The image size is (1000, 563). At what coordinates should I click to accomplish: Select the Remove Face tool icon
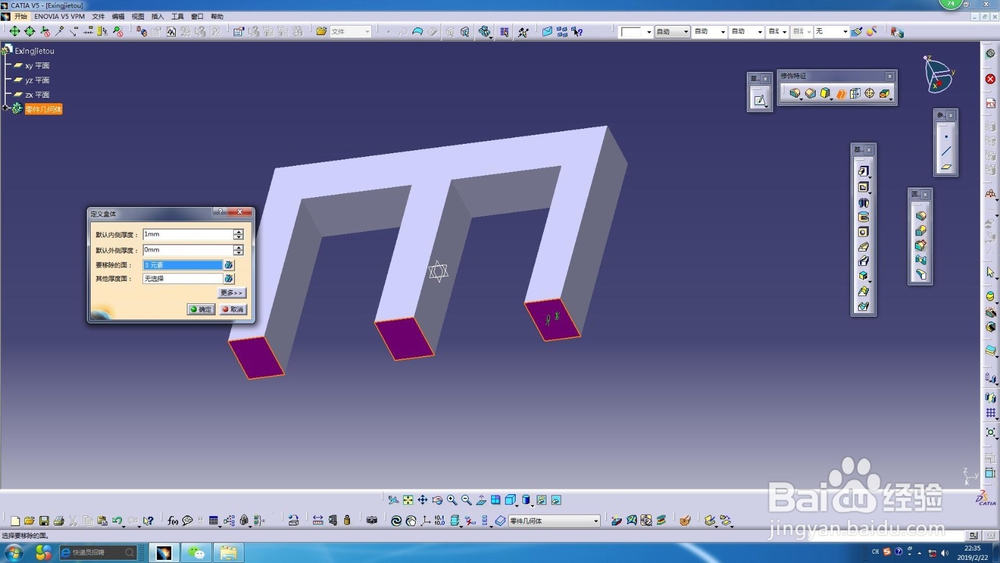885,94
